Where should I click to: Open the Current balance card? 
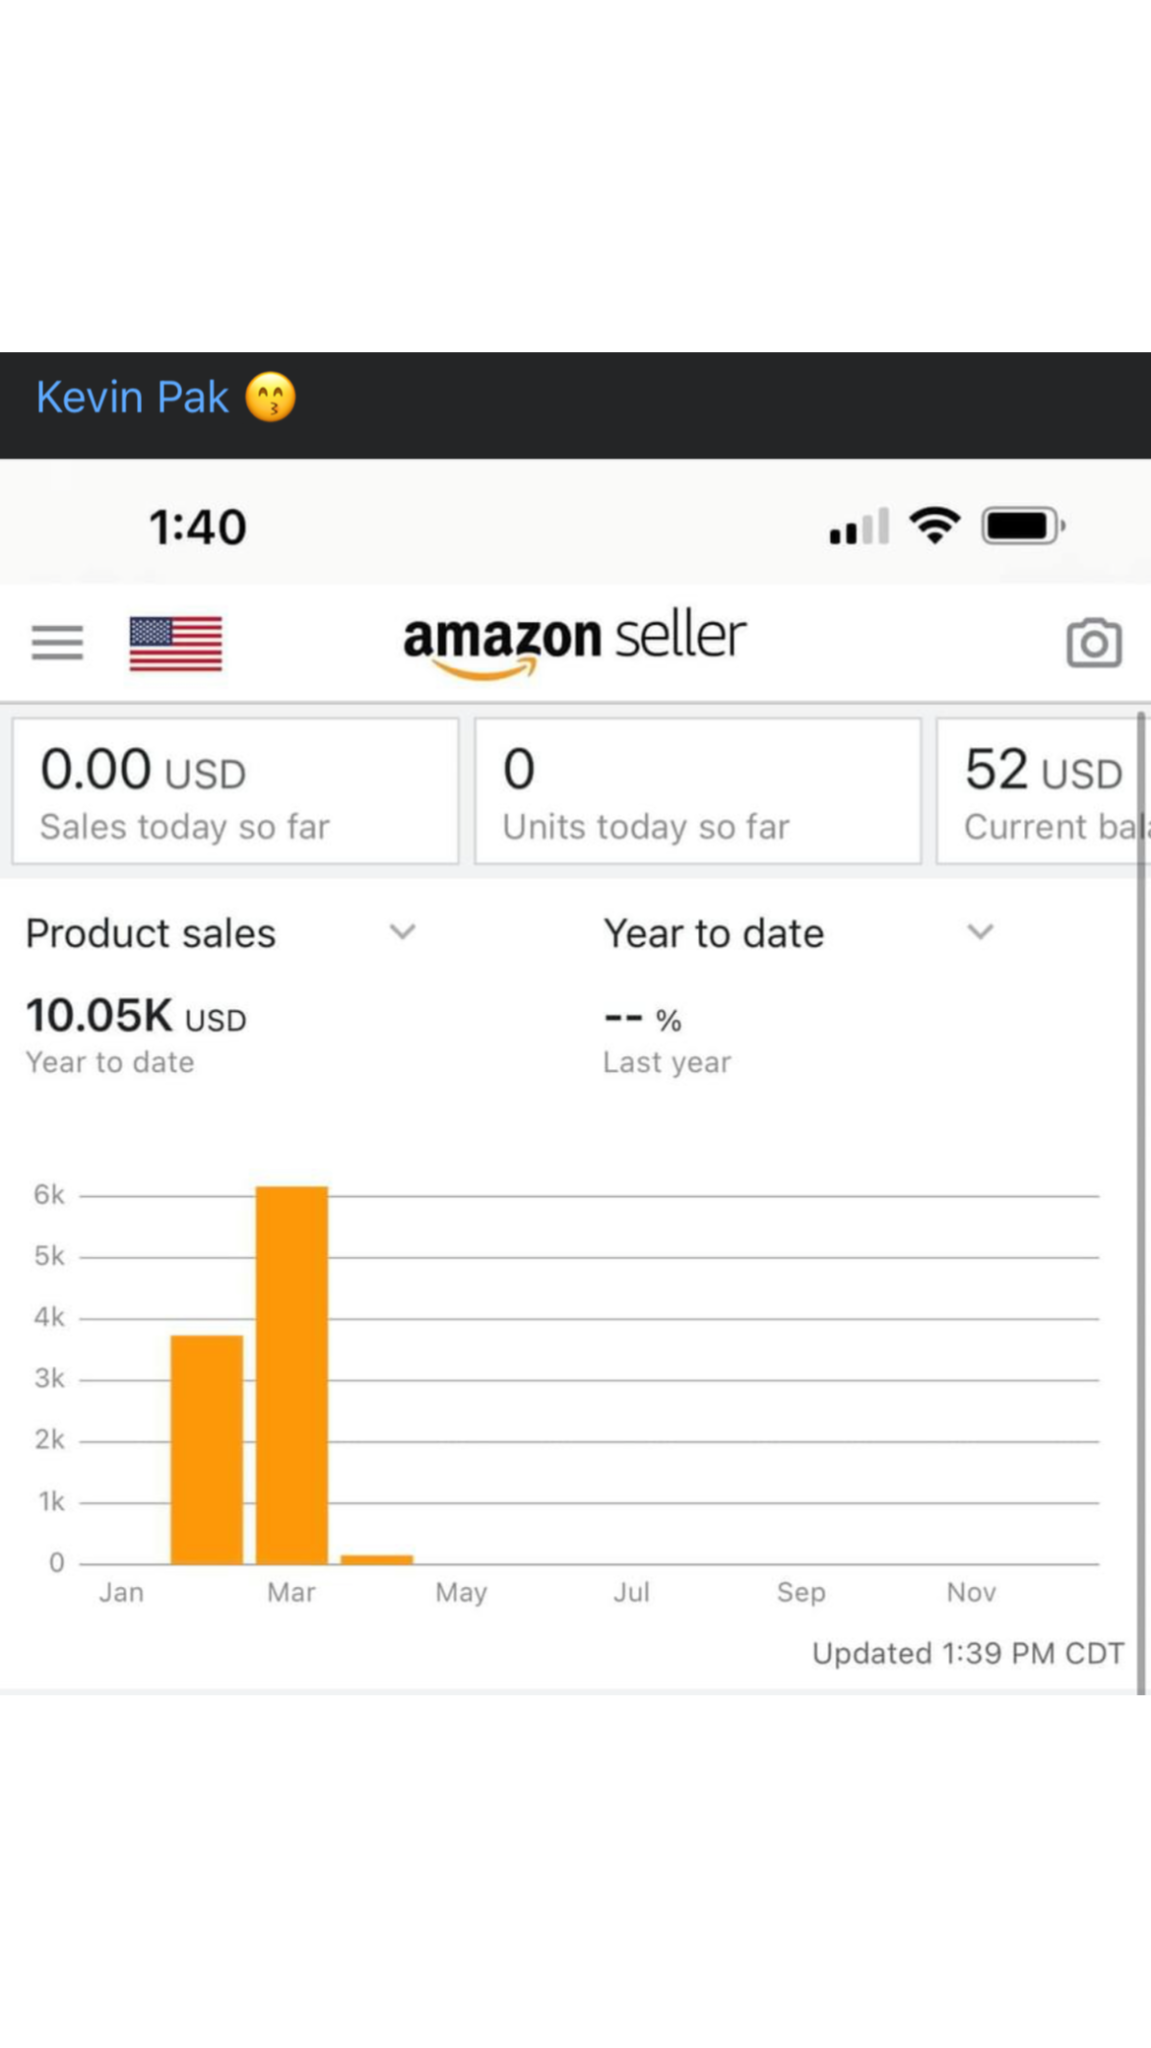(1040, 791)
